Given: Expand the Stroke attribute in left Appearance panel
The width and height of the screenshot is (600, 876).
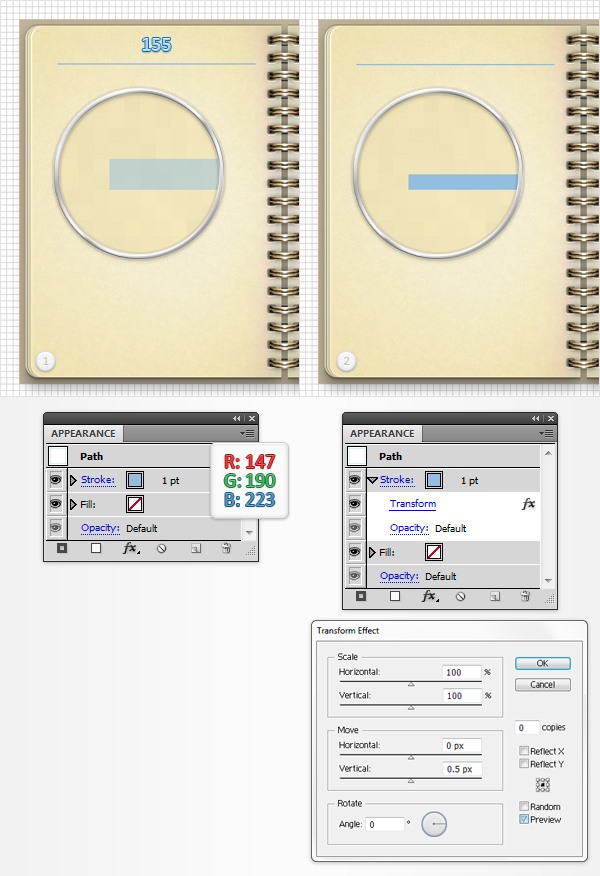Looking at the screenshot, I should tap(73, 480).
